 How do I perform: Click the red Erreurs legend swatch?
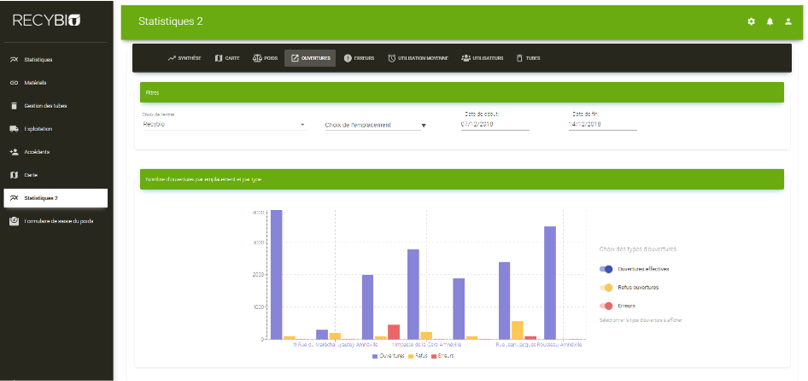coord(433,356)
